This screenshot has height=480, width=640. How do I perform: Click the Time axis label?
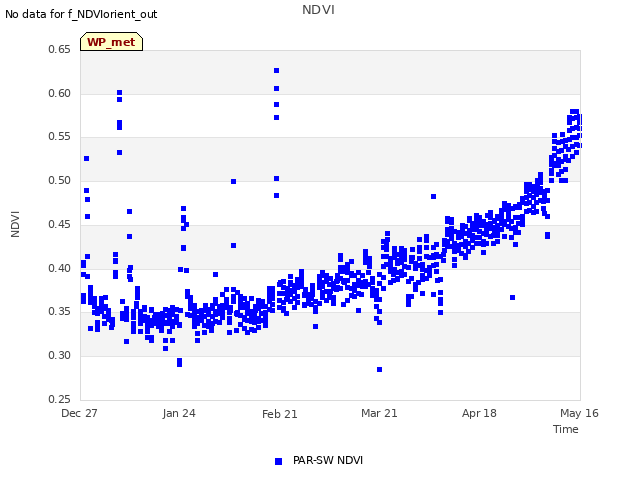[566, 429]
